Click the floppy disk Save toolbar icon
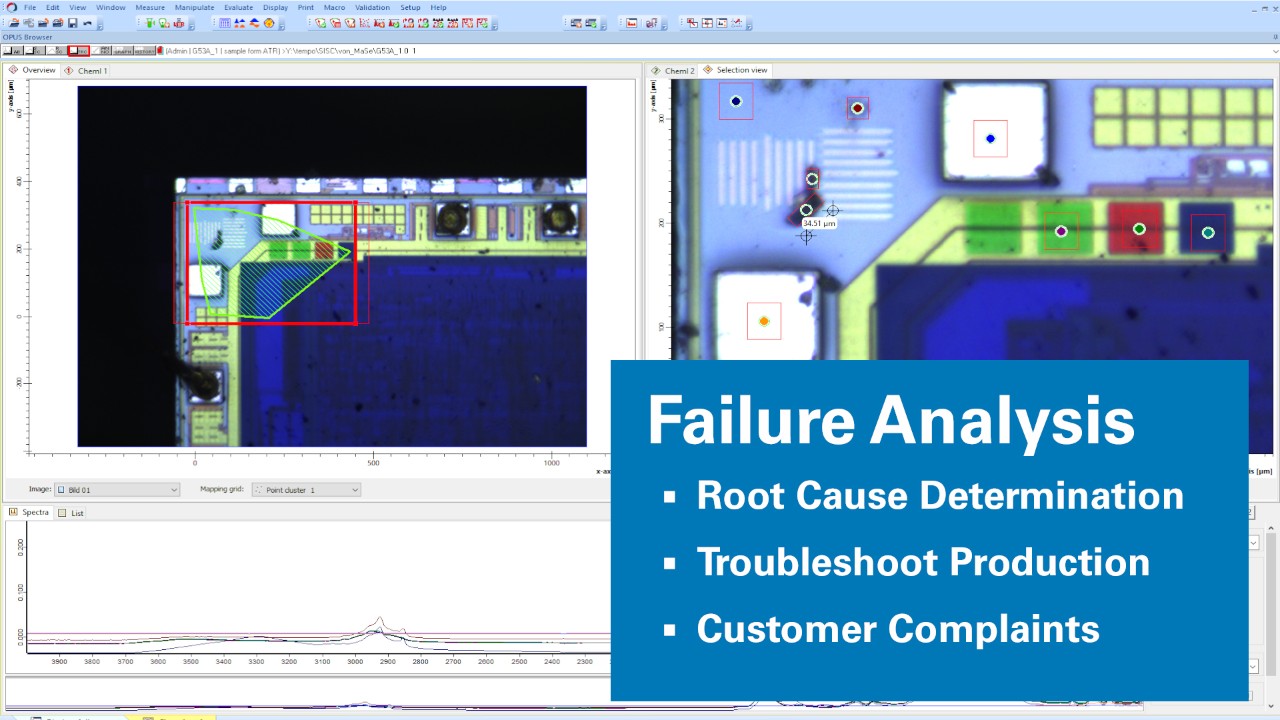This screenshot has height=720, width=1280. [x=73, y=23]
